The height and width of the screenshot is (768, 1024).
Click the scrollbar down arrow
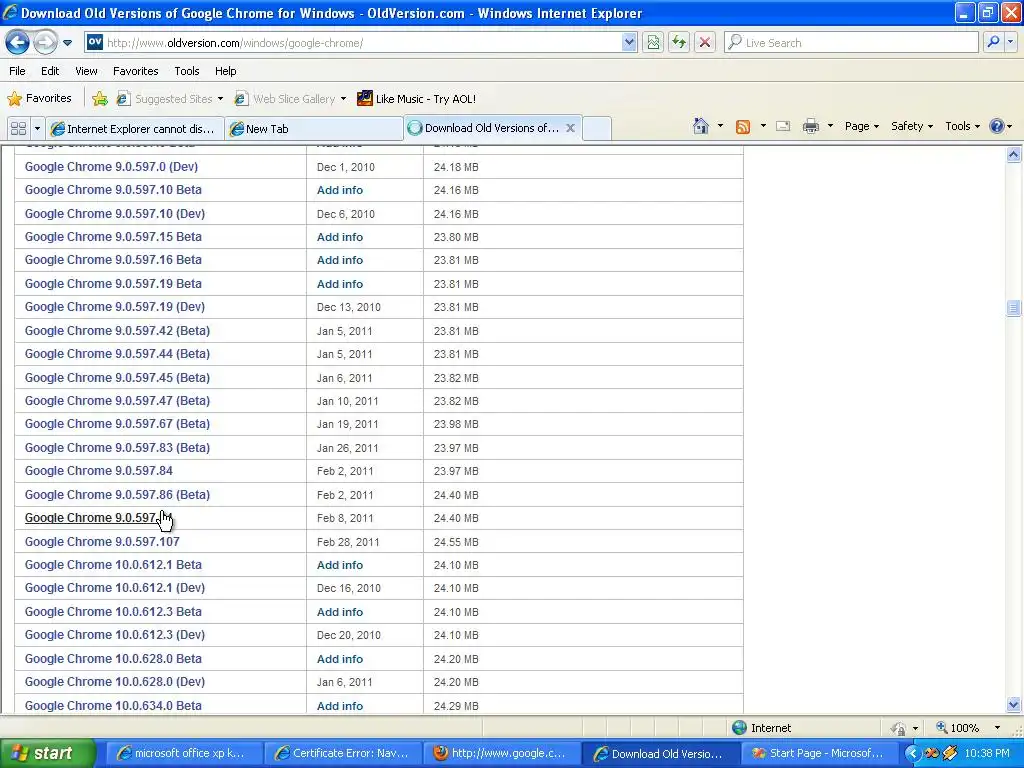pyautogui.click(x=1014, y=704)
